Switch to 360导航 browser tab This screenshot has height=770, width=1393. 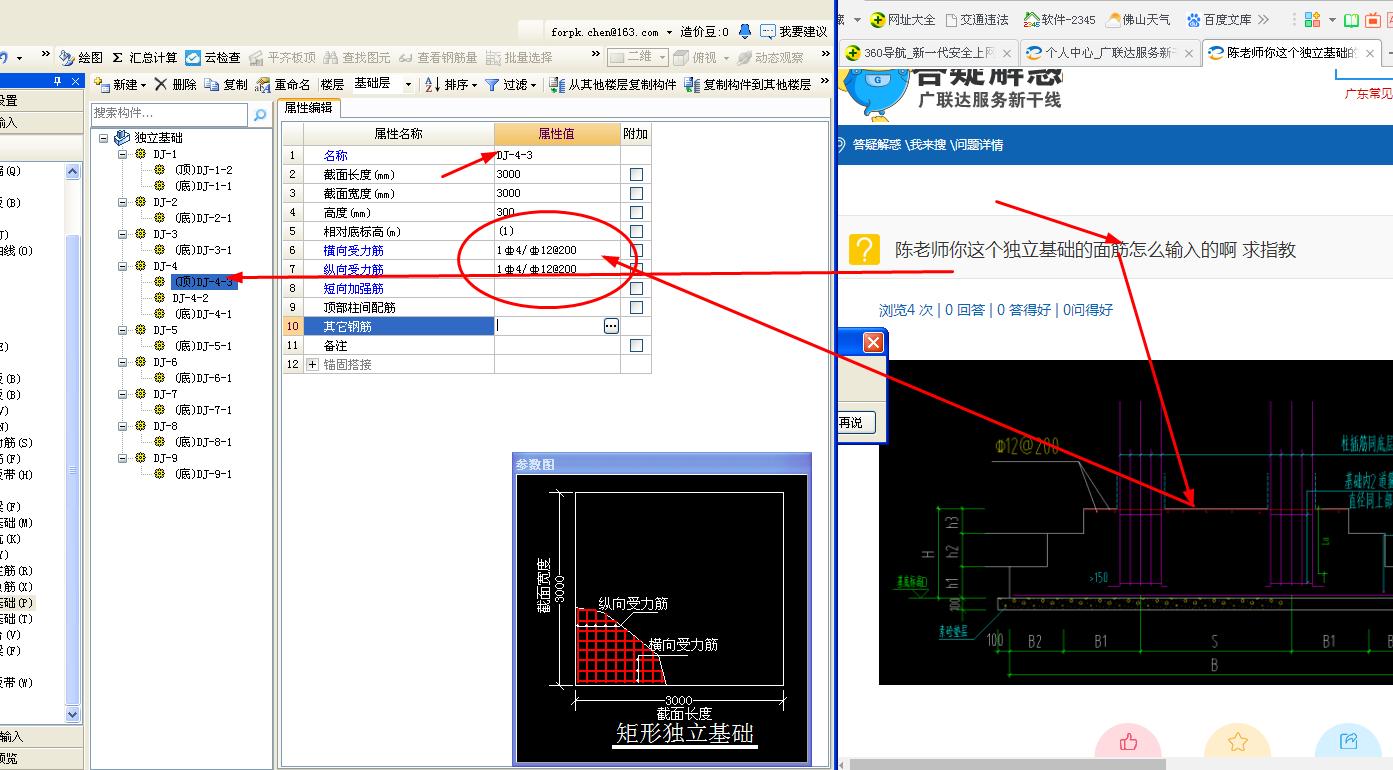[927, 53]
